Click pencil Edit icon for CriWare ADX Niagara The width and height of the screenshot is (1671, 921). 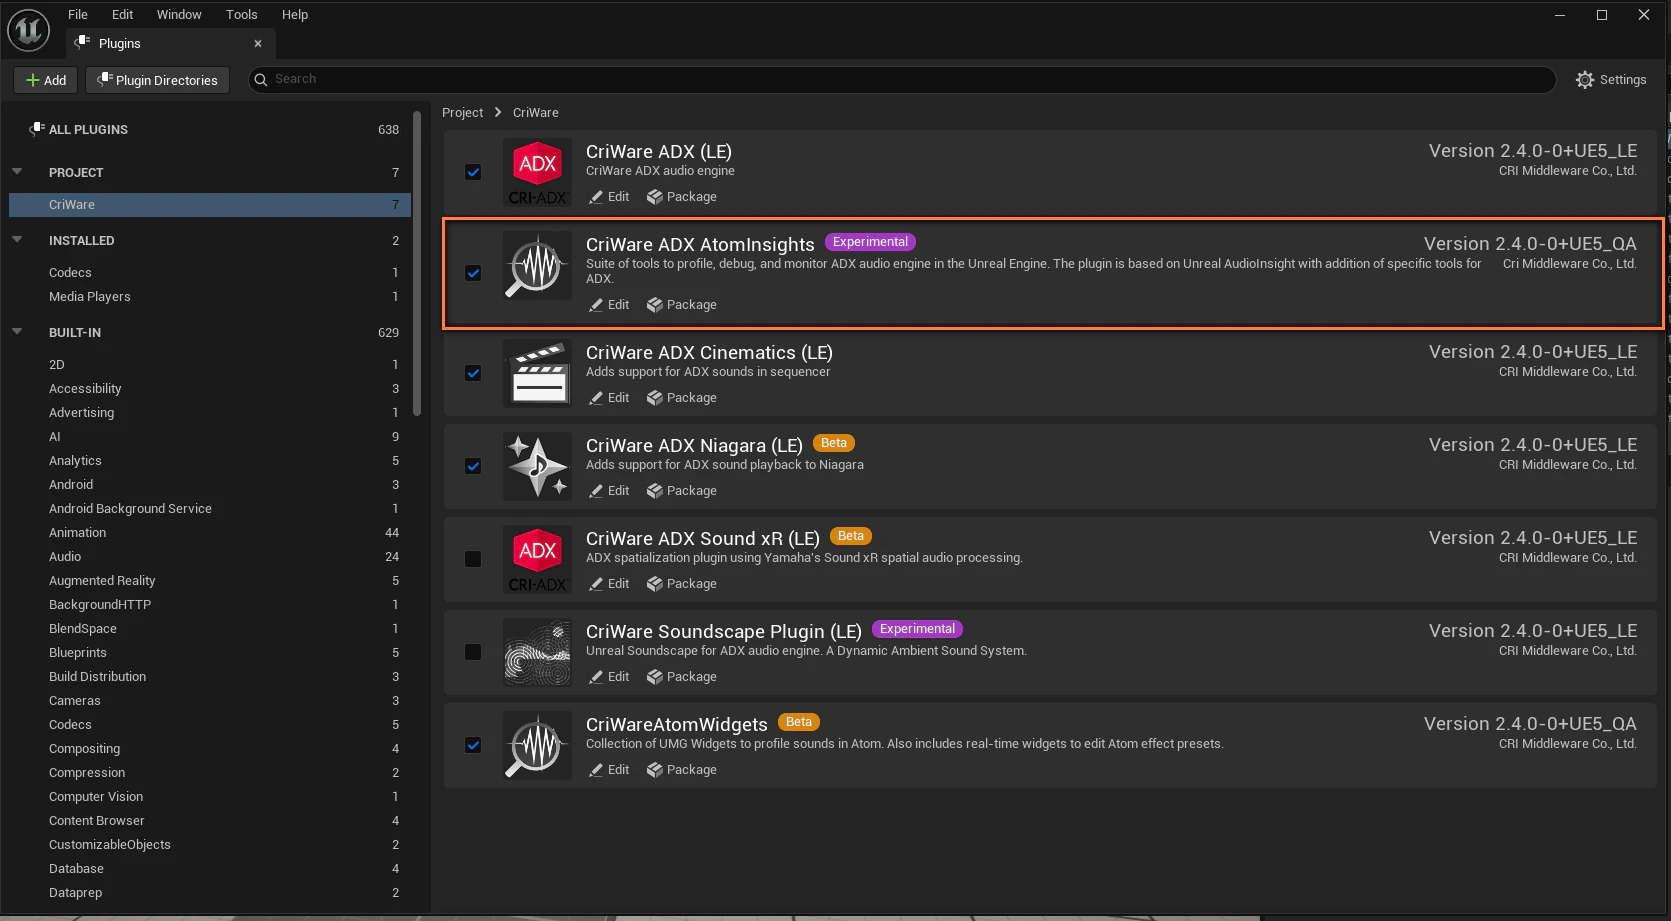(596, 491)
